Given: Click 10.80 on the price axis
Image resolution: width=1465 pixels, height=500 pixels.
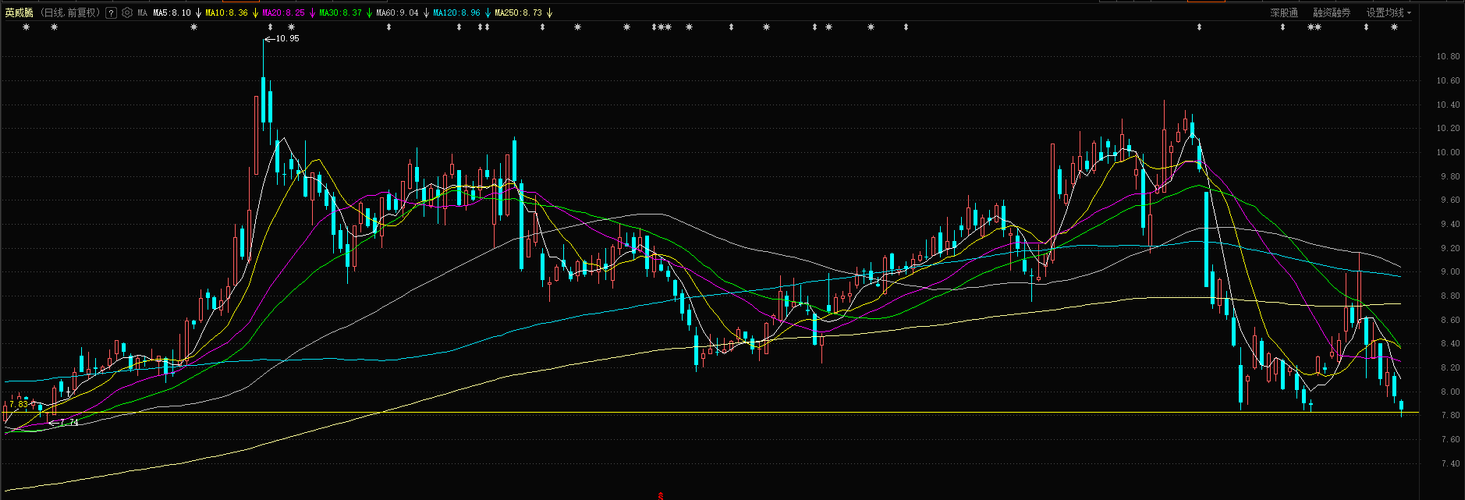Looking at the screenshot, I should coord(1448,56).
